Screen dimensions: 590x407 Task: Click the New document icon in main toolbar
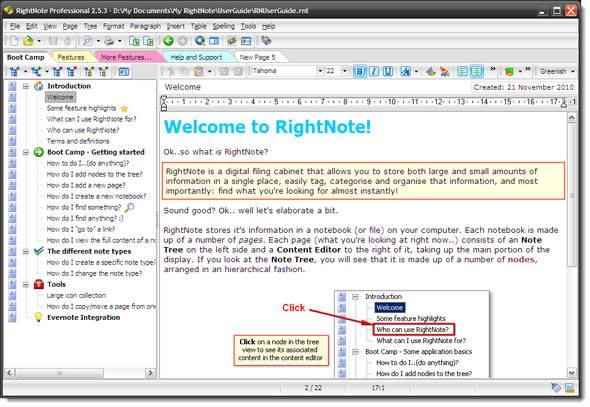pyautogui.click(x=14, y=41)
